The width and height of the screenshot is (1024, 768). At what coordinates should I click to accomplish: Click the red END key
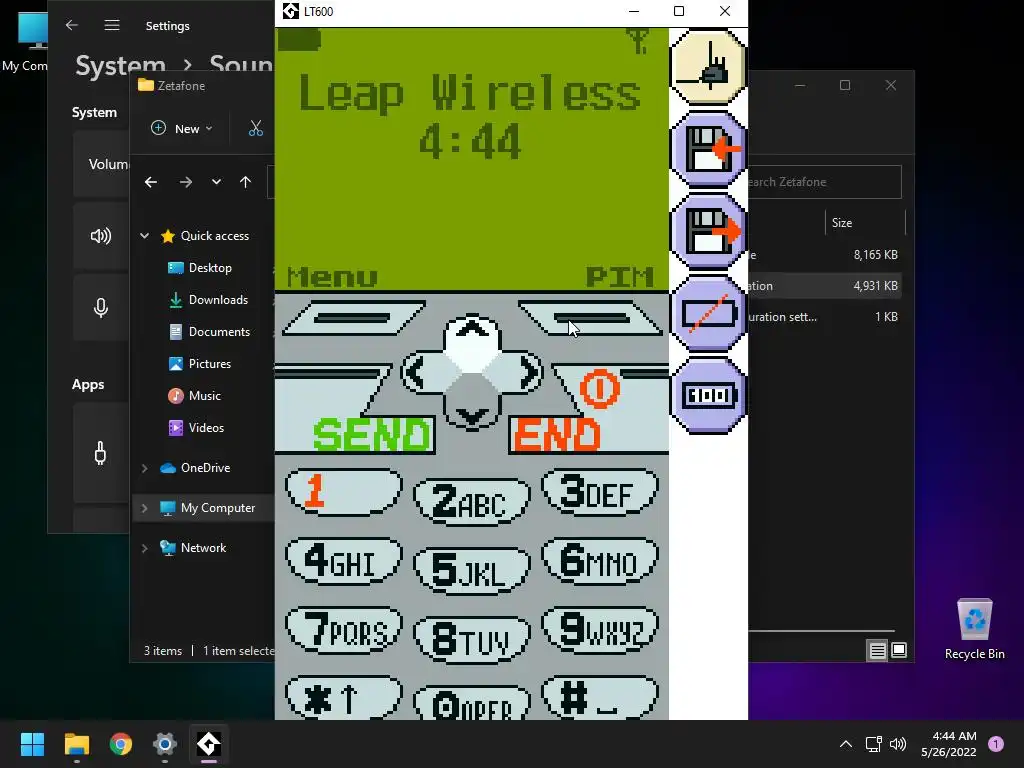coord(557,434)
